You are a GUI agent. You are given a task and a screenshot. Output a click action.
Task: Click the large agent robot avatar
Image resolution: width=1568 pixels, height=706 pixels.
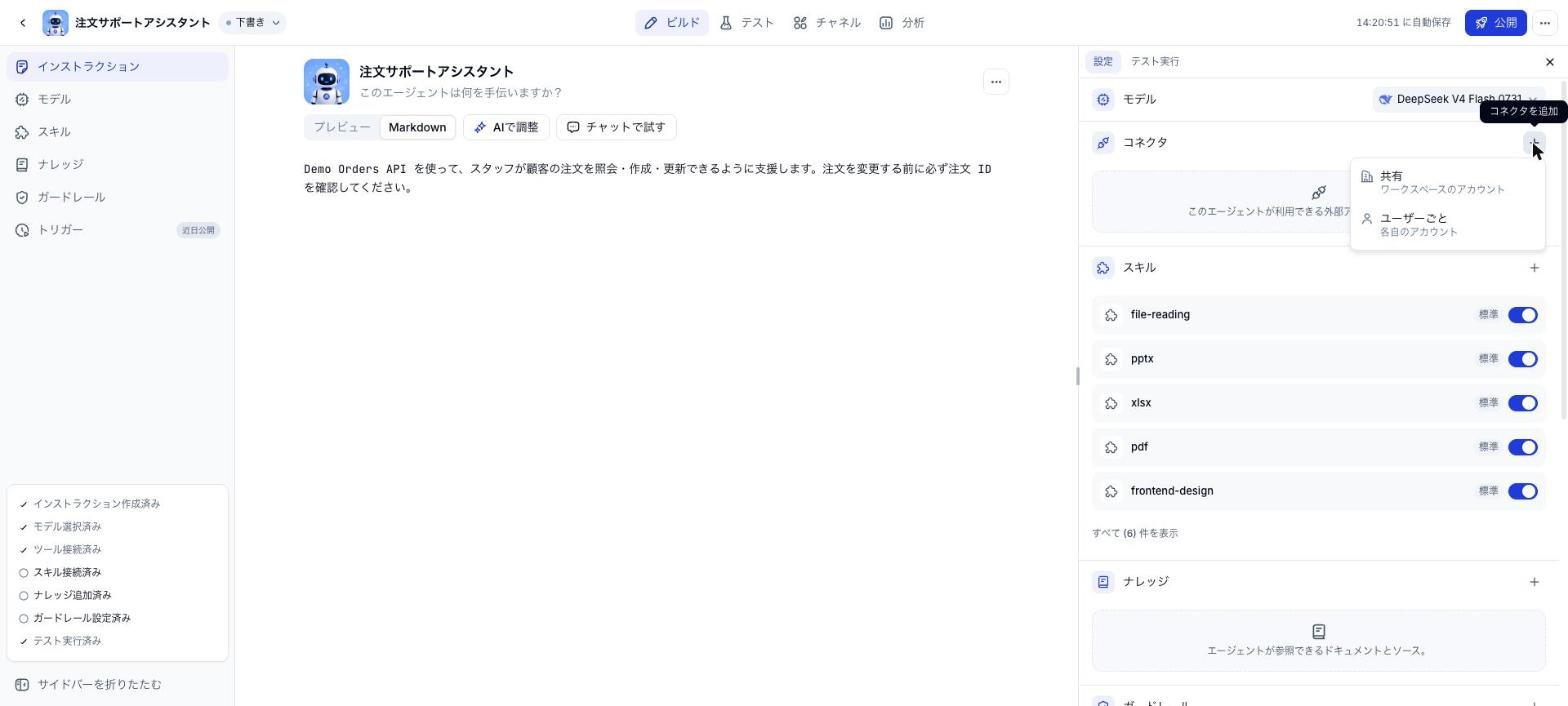[327, 82]
